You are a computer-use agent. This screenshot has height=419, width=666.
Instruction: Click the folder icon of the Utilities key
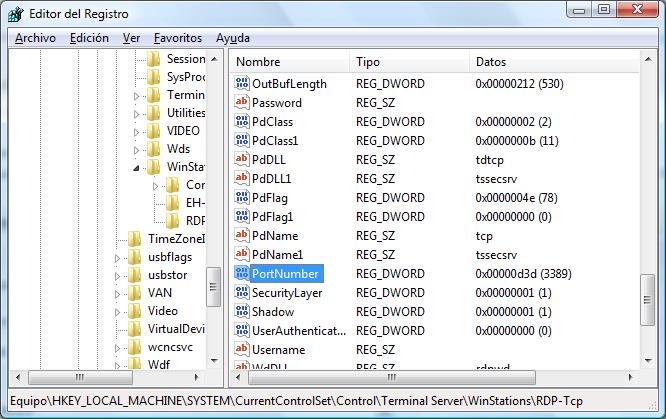(x=153, y=113)
